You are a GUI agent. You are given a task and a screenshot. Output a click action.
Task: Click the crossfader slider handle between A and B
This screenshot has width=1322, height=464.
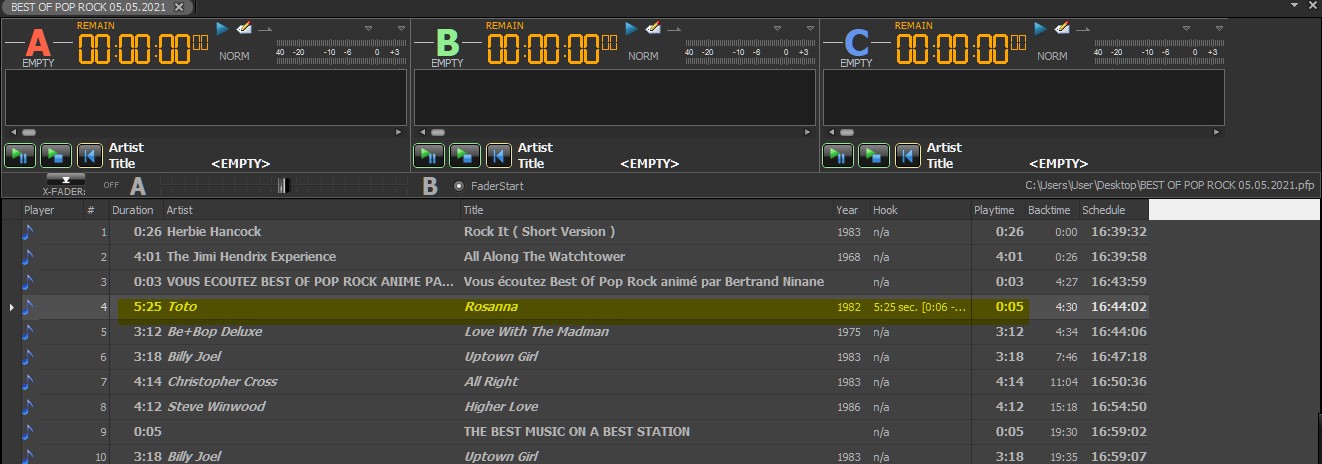pyautogui.click(x=284, y=185)
